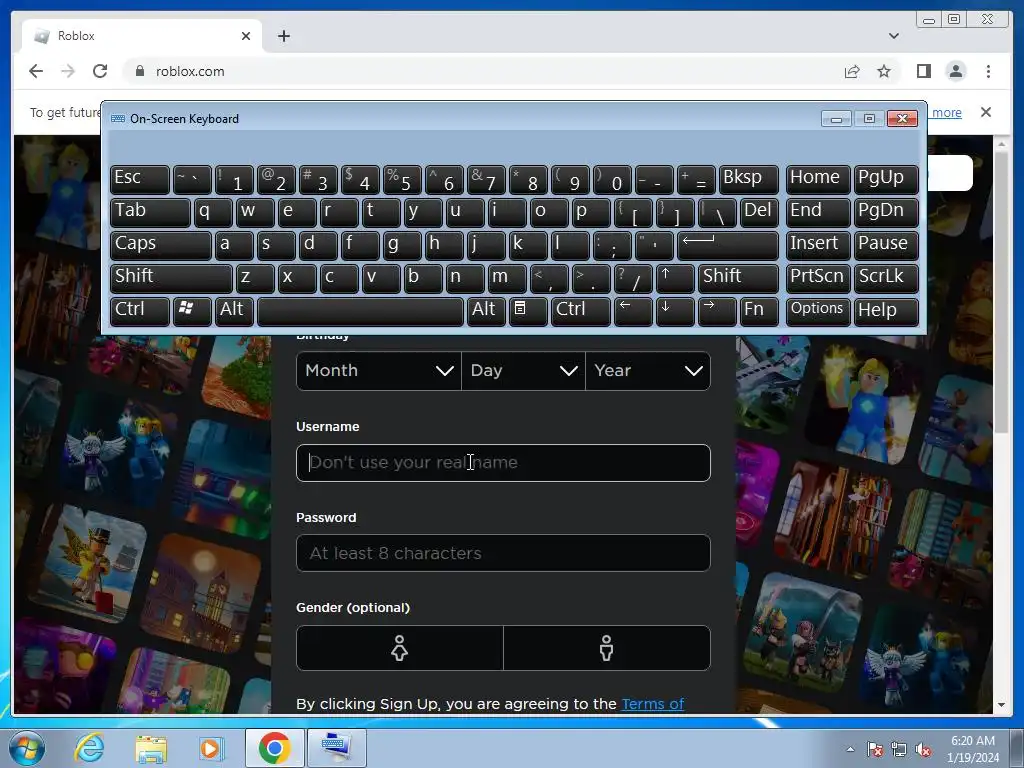Screen dimensions: 1024x768
Task: Click the Username input field
Action: (503, 462)
